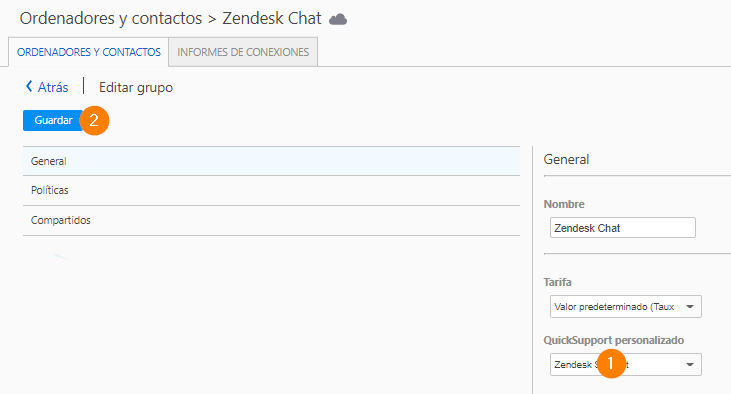Open the Compartidos section
The width and height of the screenshot is (731, 394).
(271, 220)
